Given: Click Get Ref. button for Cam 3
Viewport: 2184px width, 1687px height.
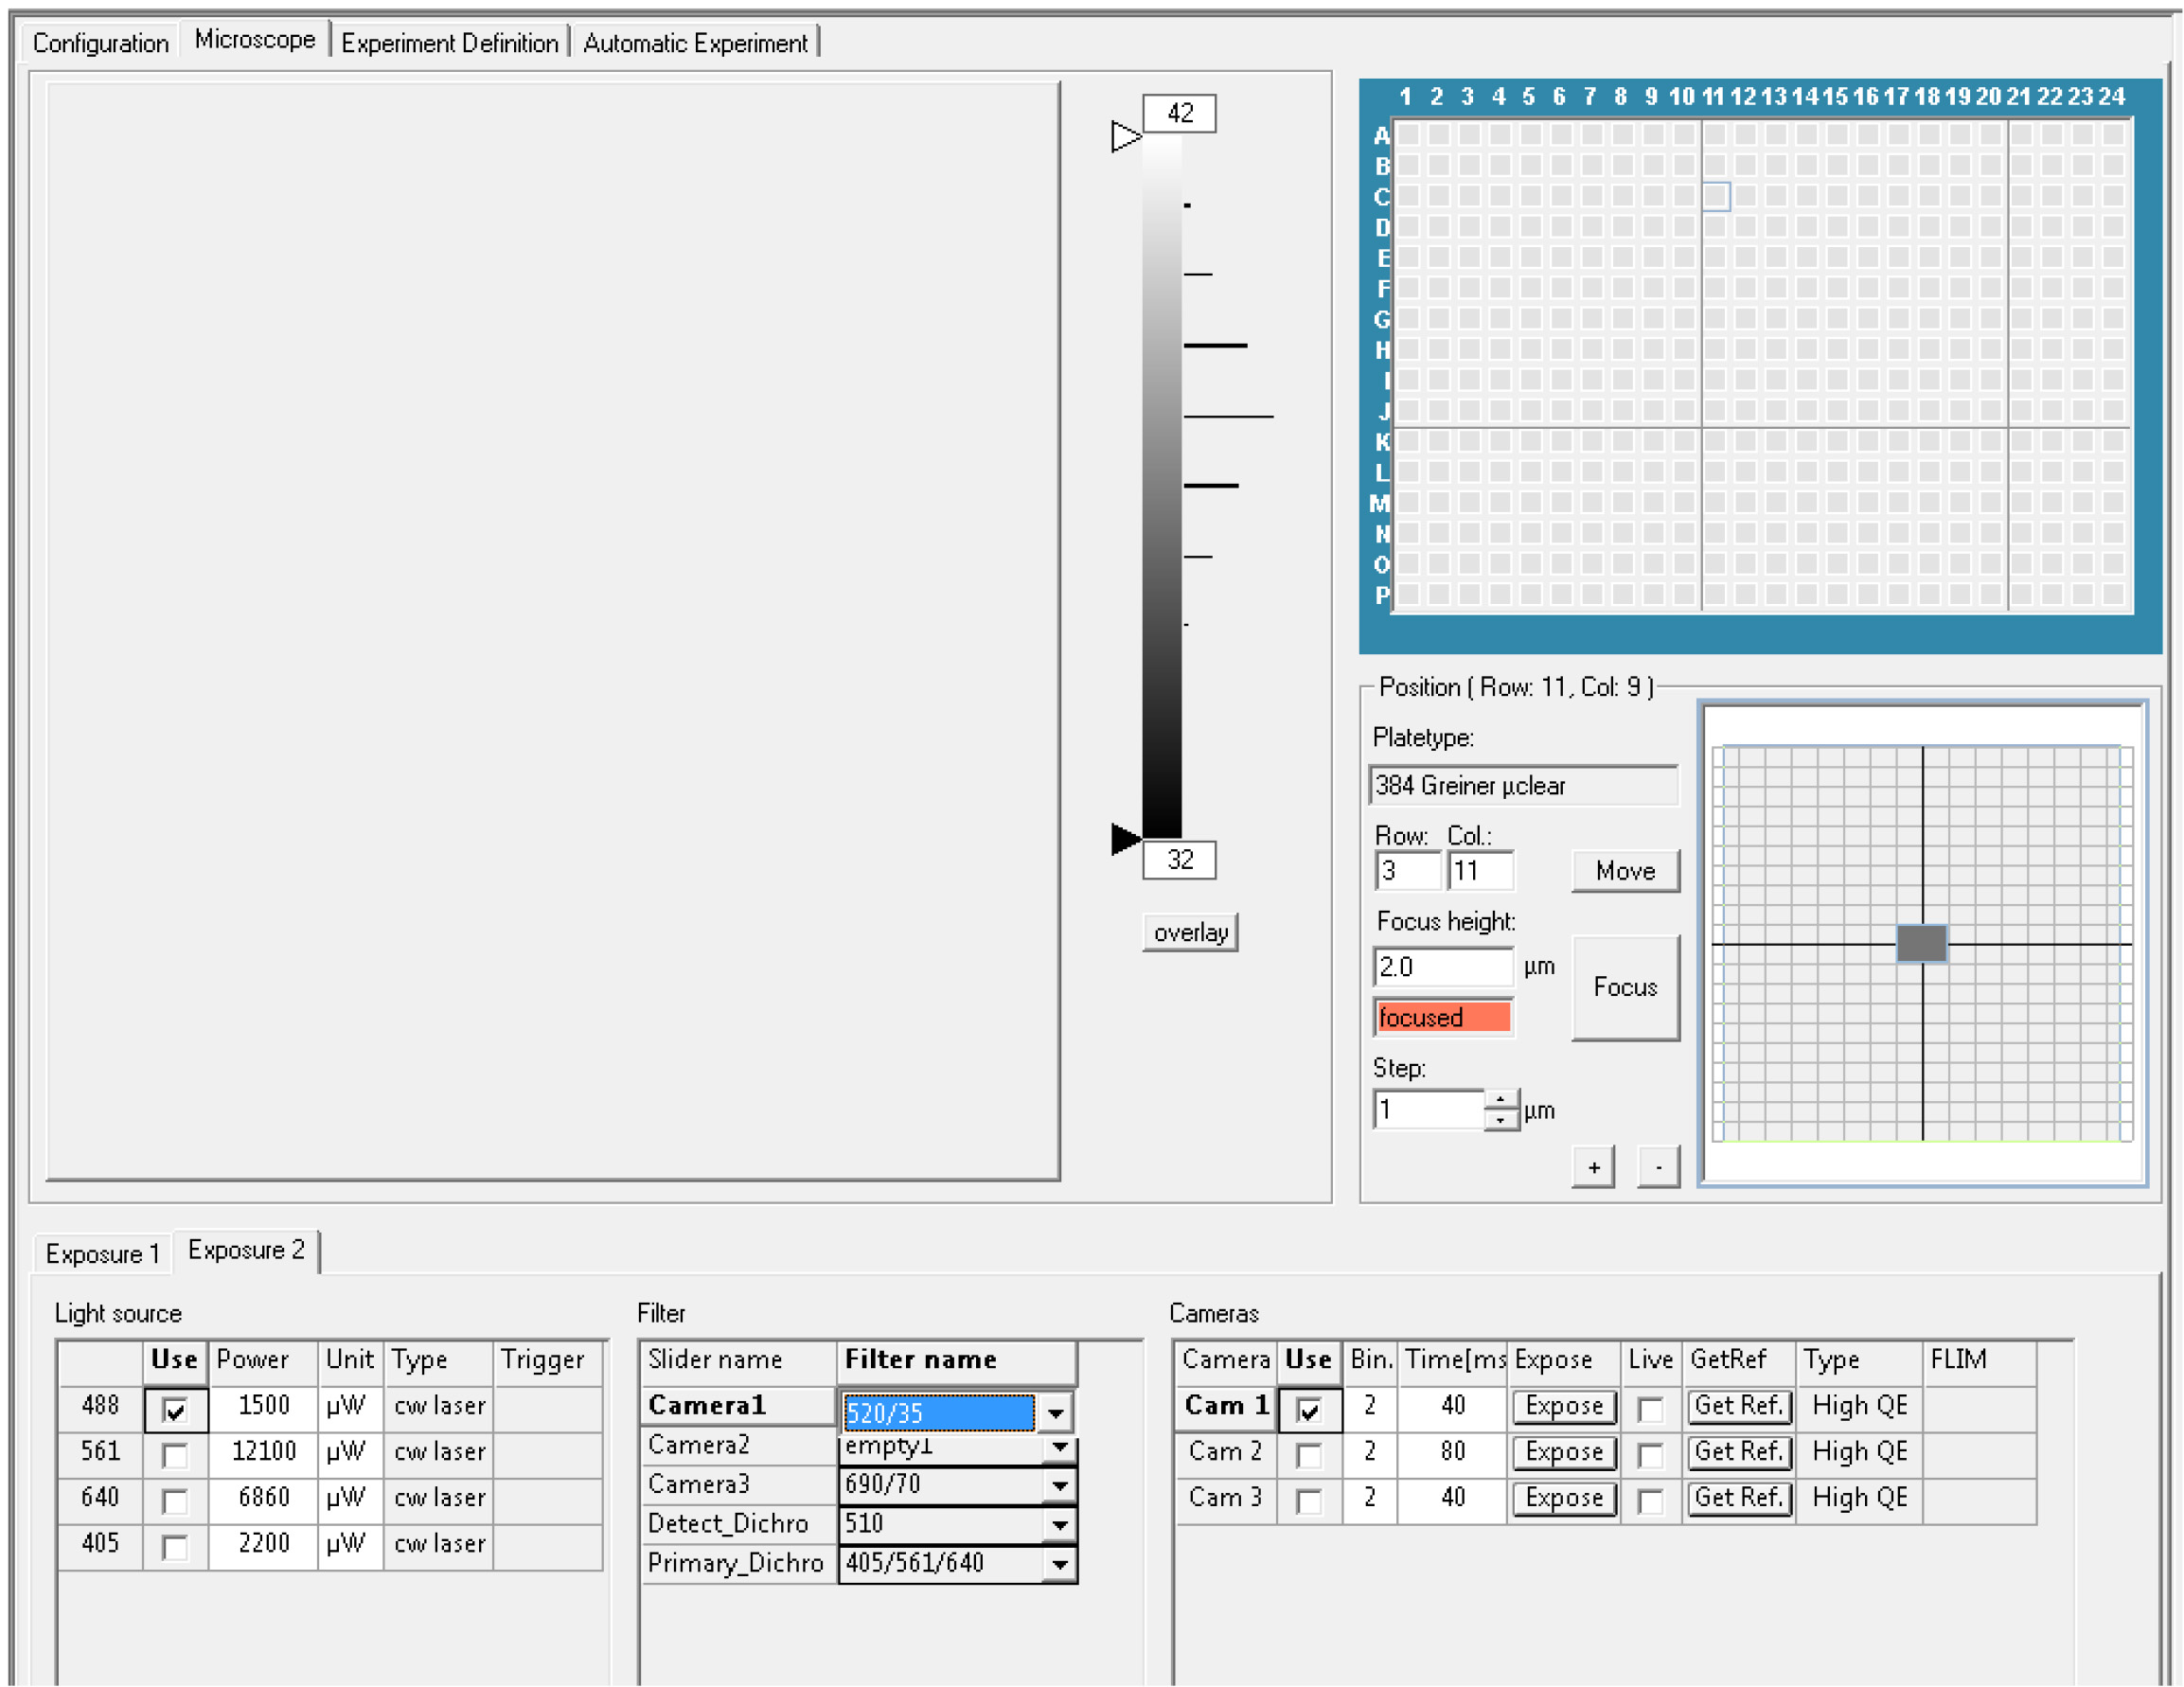Looking at the screenshot, I should (x=1738, y=1498).
